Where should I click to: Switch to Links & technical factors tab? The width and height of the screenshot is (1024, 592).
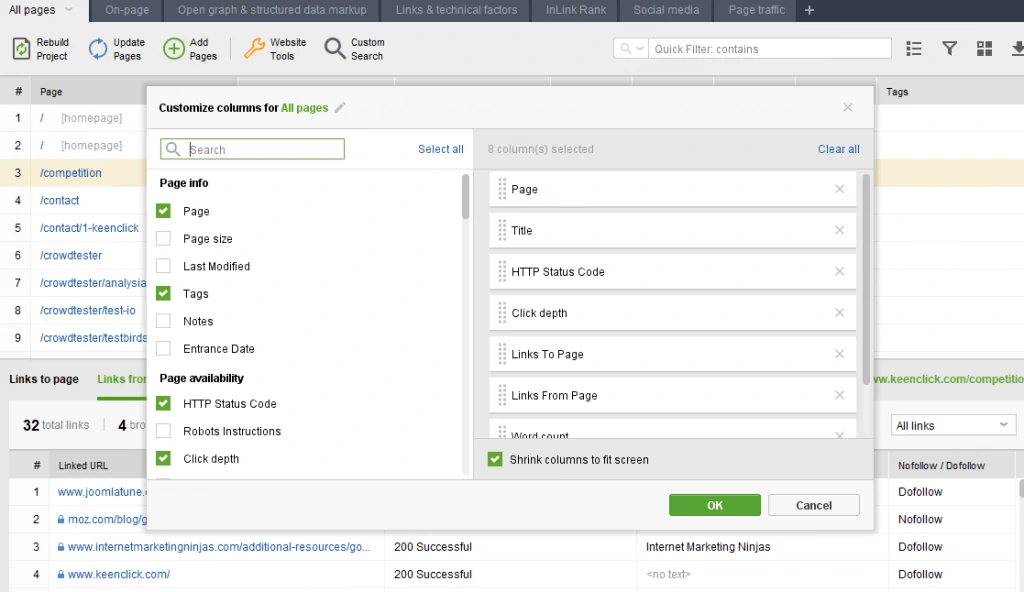click(456, 10)
